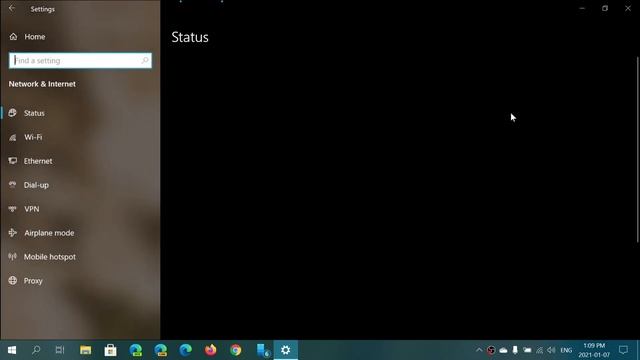This screenshot has height=360, width=640.
Task: Restore down the Settings window
Action: pyautogui.click(x=605, y=8)
